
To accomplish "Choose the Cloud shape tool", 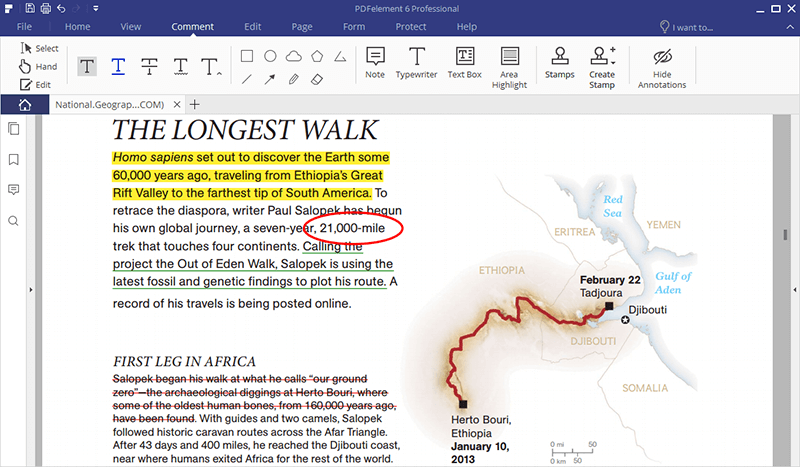I will tap(294, 56).
